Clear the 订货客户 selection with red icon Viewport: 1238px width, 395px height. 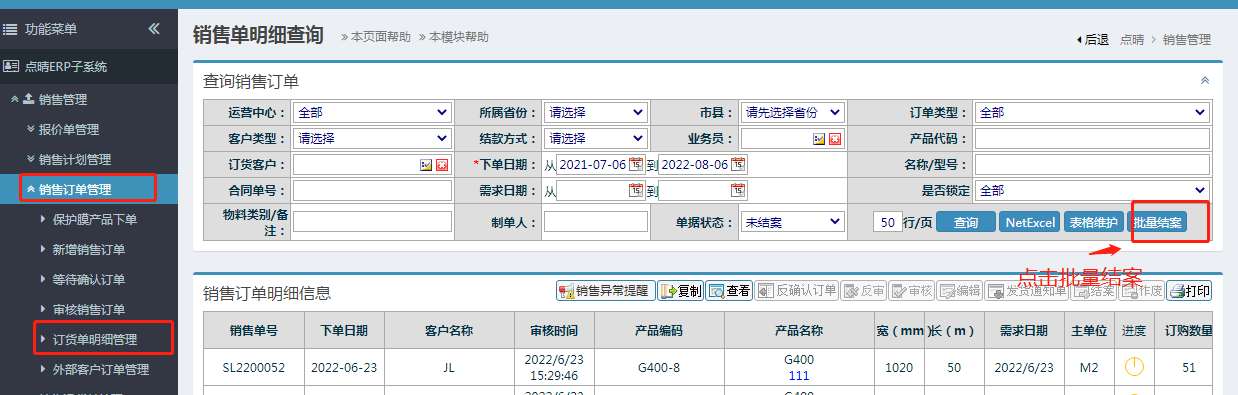[x=441, y=164]
